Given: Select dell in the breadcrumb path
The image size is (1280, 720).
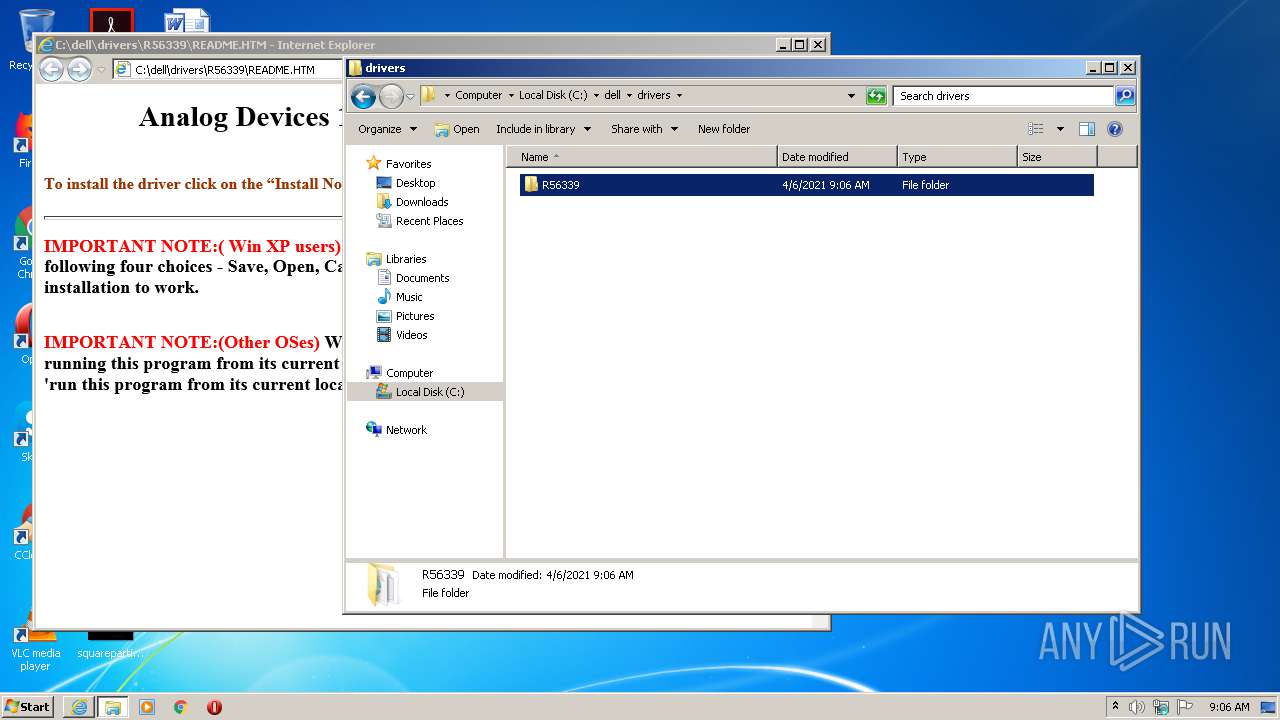Looking at the screenshot, I should 612,96.
